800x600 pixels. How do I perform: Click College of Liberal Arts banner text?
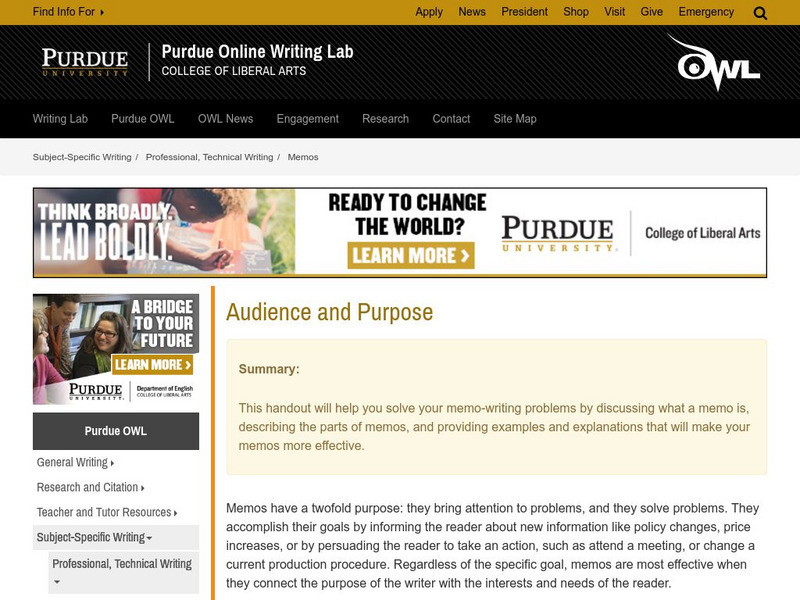coord(703,233)
